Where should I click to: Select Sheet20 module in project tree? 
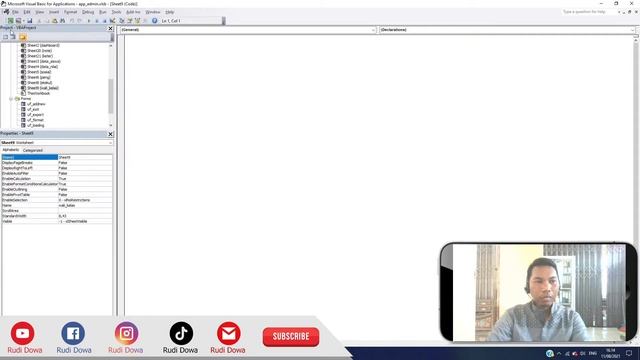coord(39,51)
